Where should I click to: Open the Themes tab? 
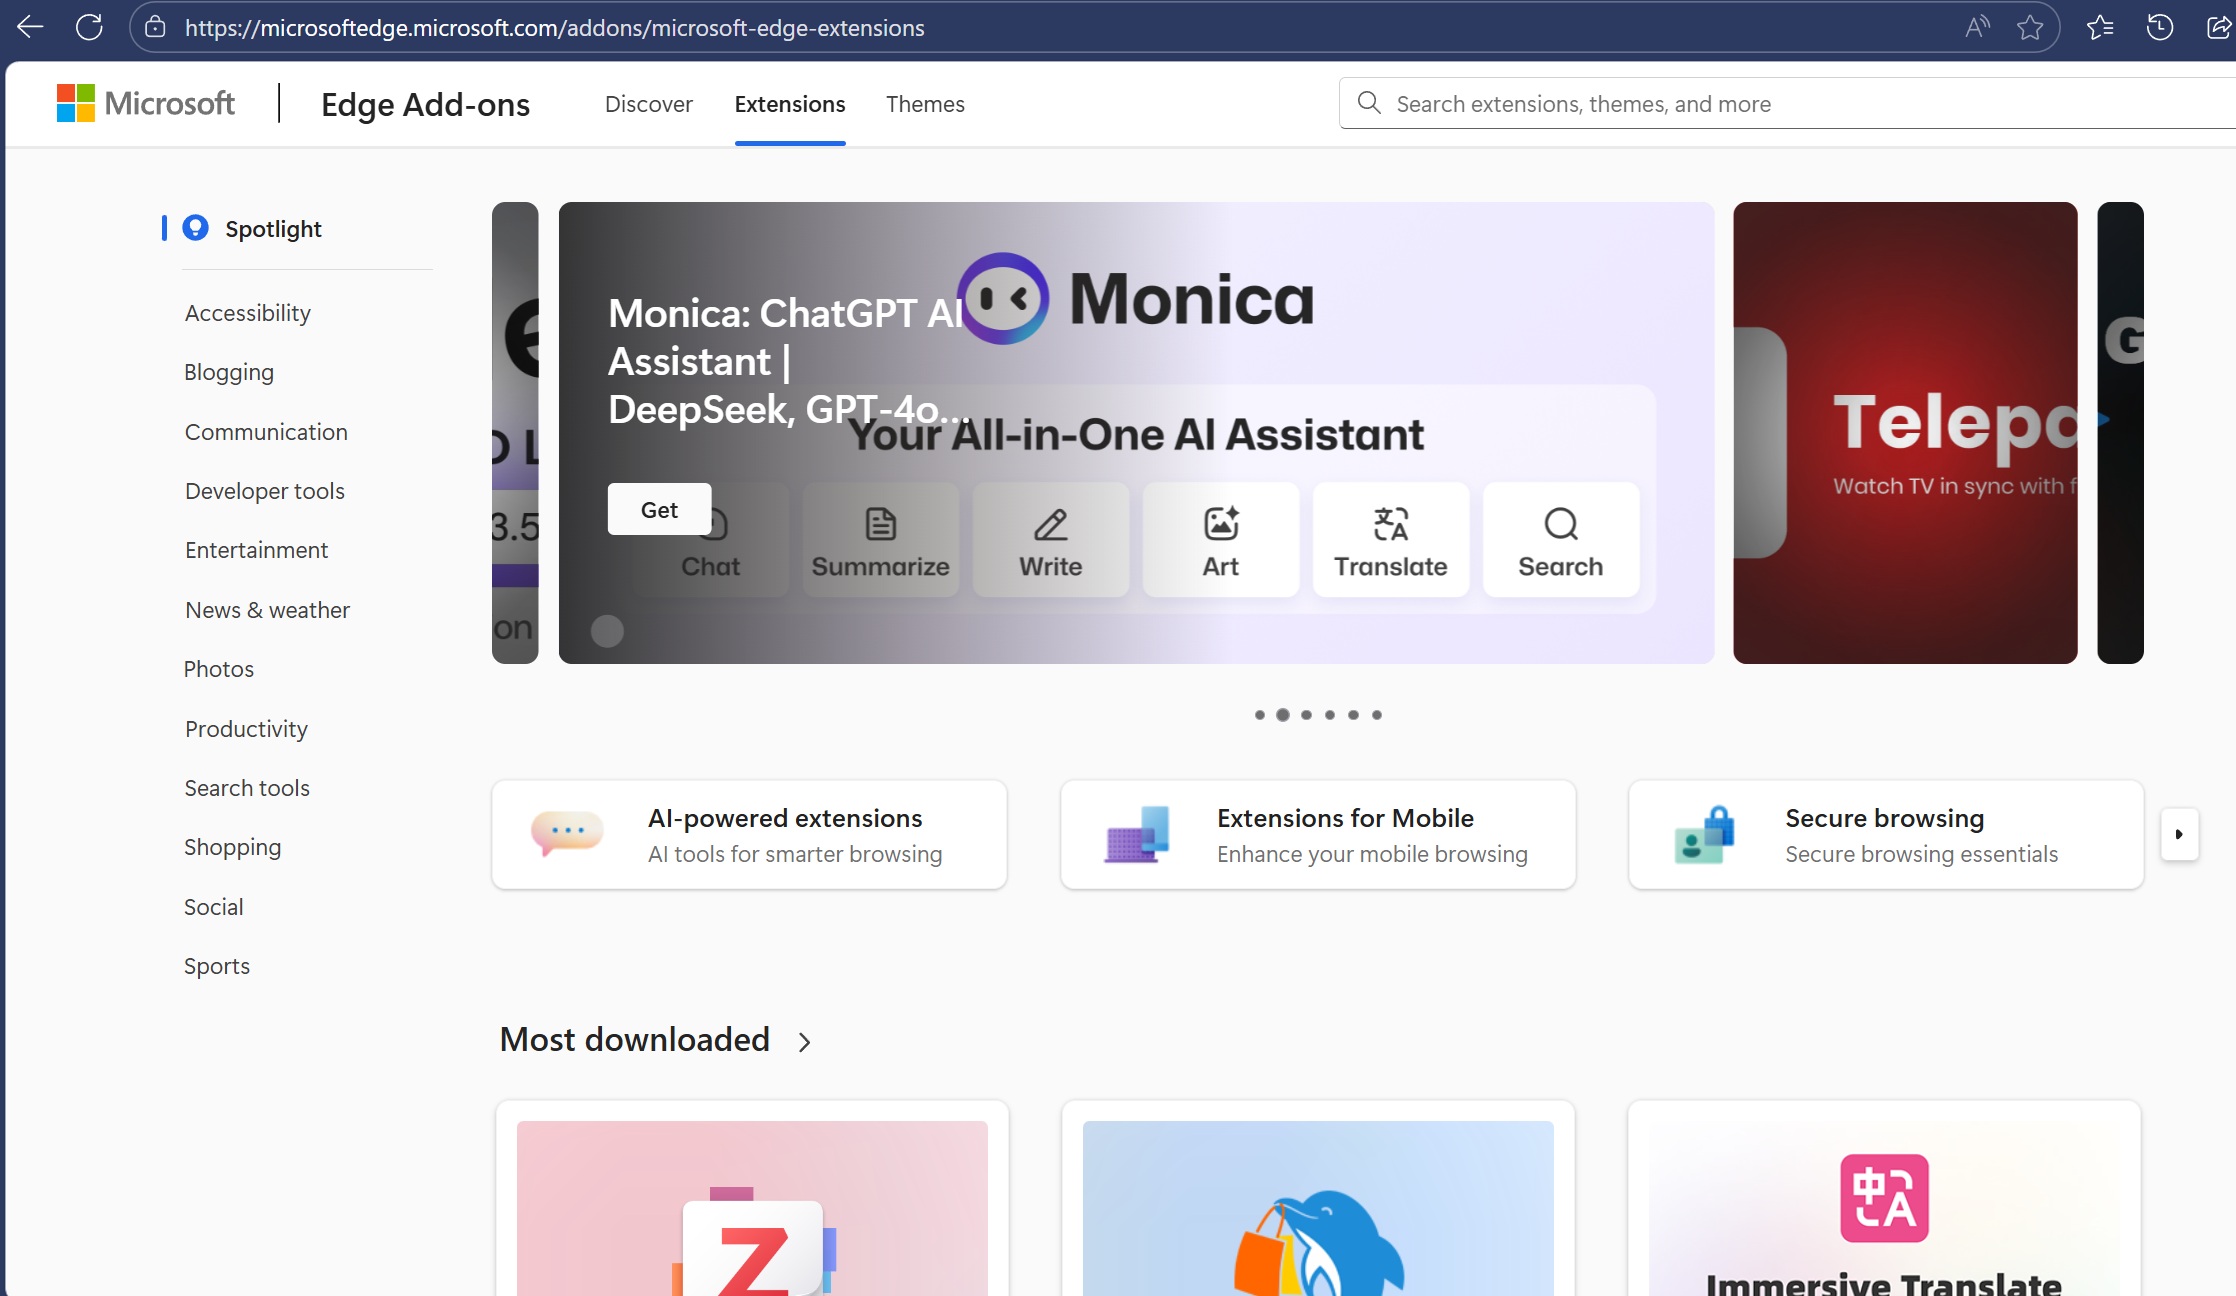click(x=924, y=104)
